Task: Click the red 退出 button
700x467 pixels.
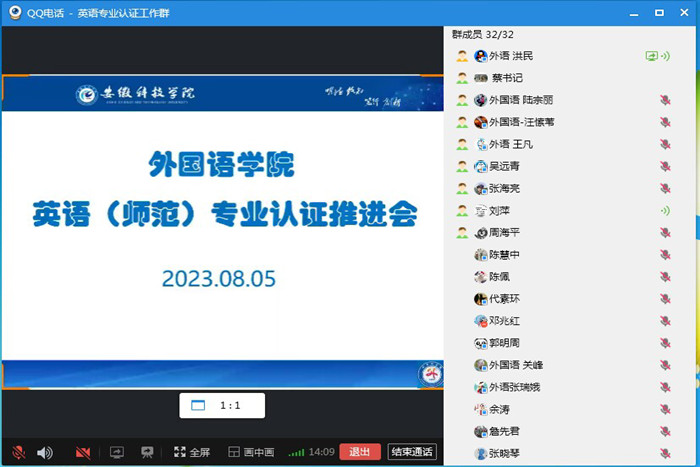Action: click(360, 452)
